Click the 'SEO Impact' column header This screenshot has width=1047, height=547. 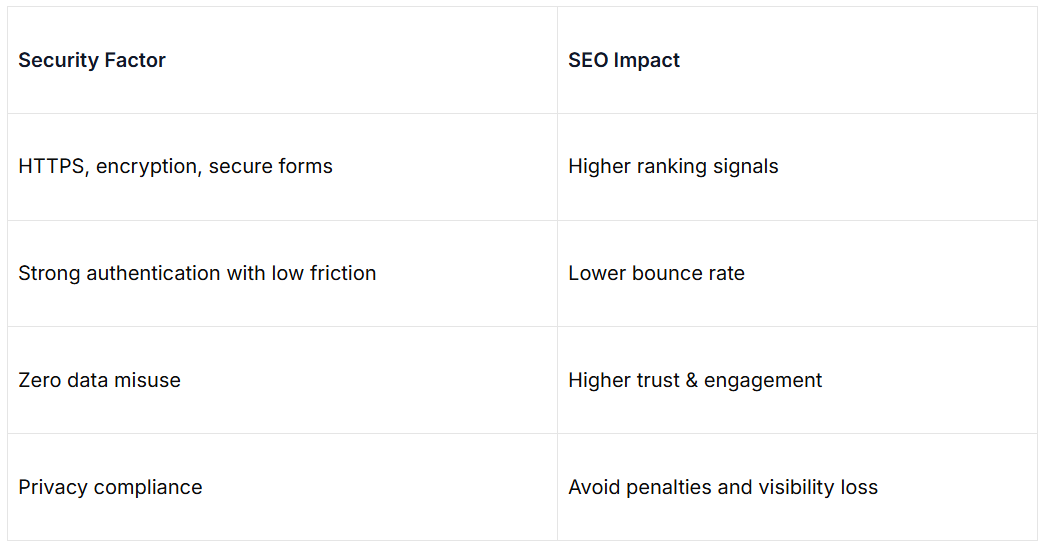point(624,60)
